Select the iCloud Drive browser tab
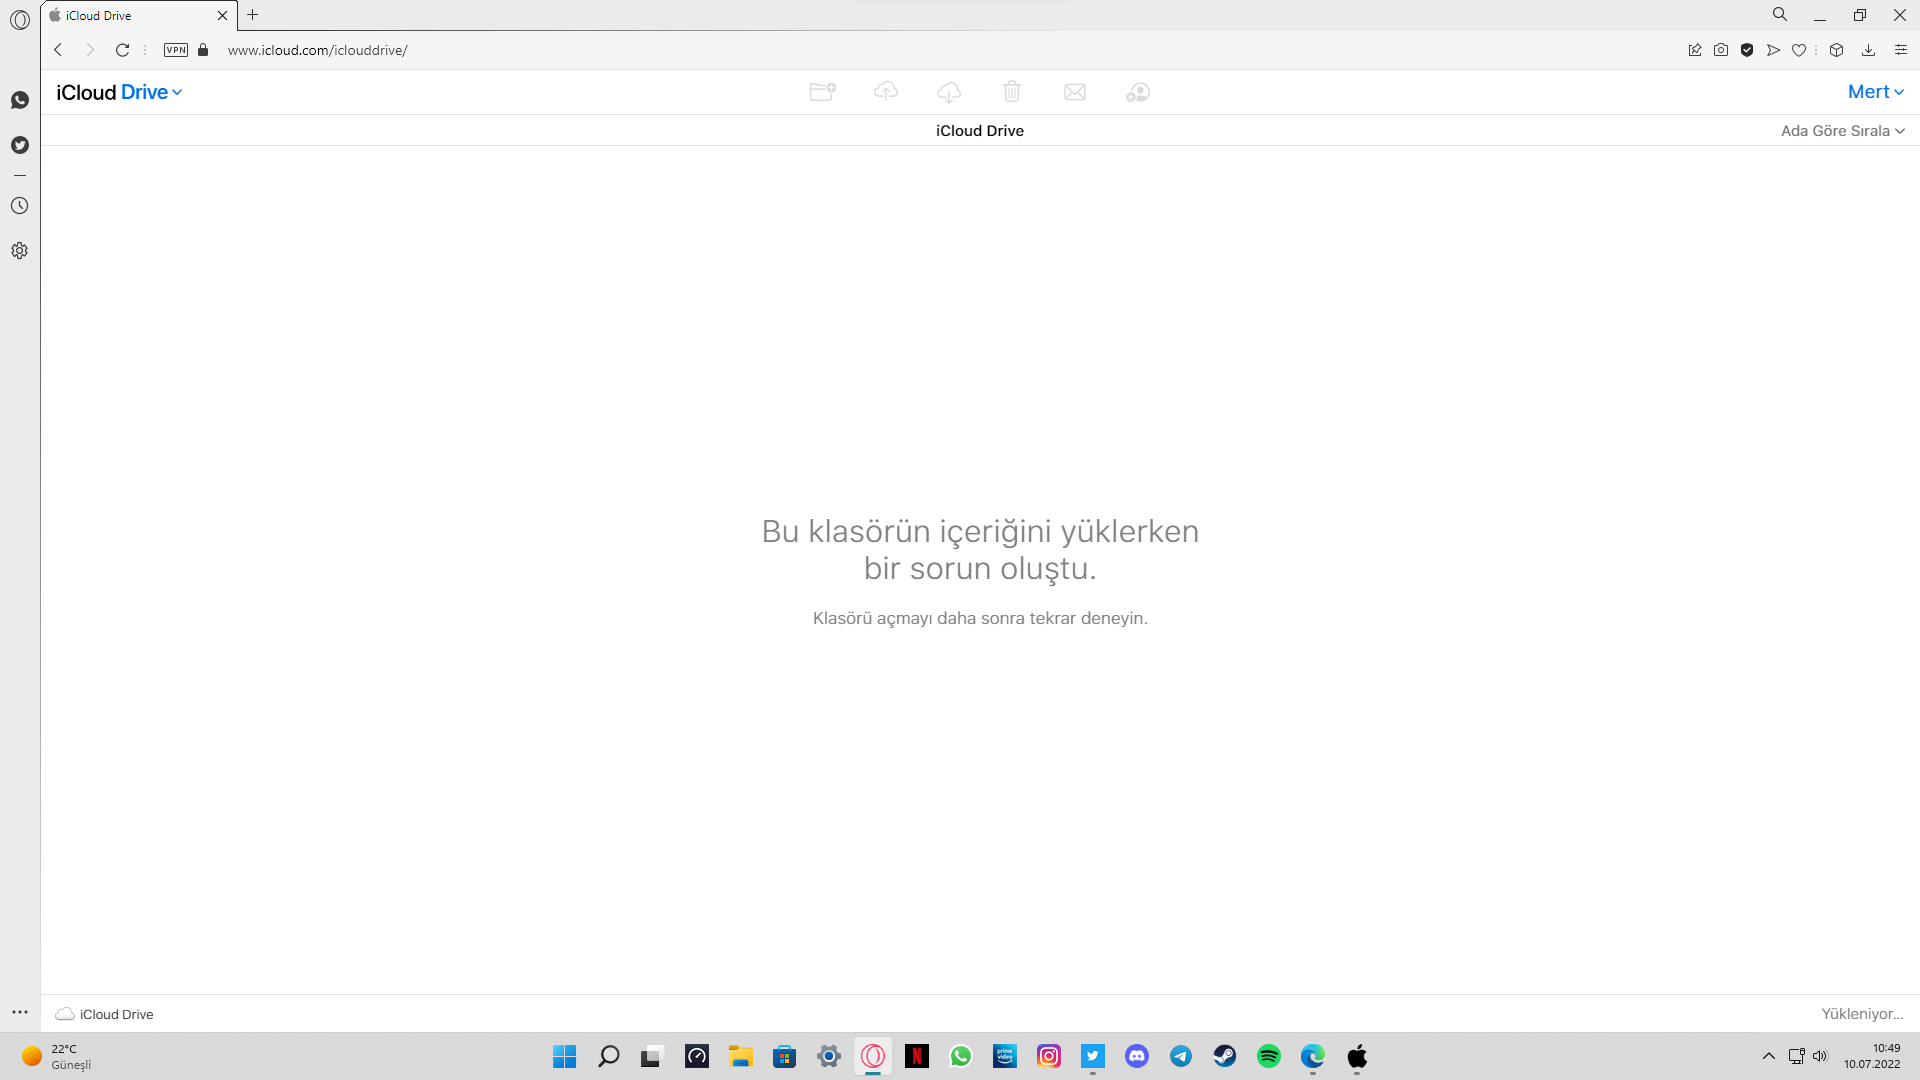 130,15
